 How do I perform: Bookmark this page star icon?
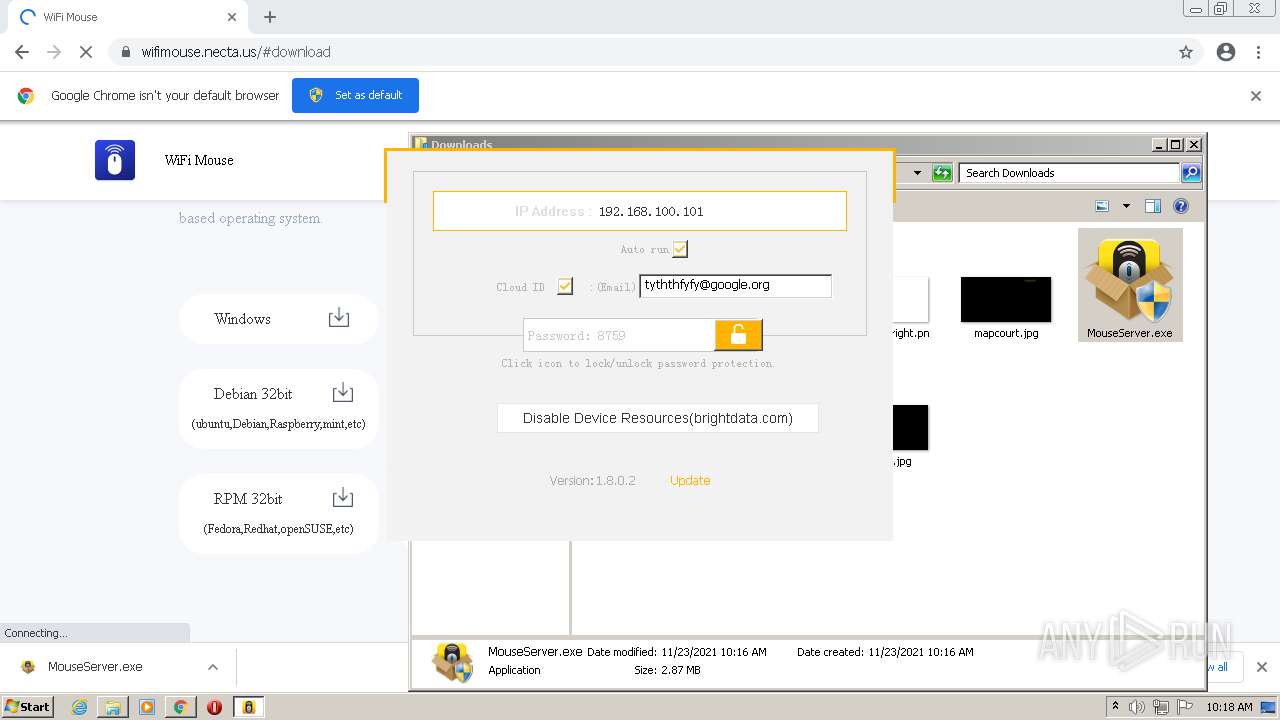(1186, 52)
